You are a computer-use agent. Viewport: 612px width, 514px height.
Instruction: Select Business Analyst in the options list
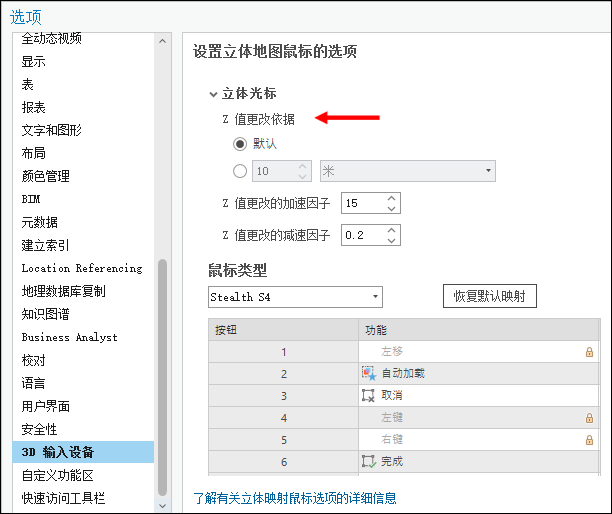click(x=69, y=337)
